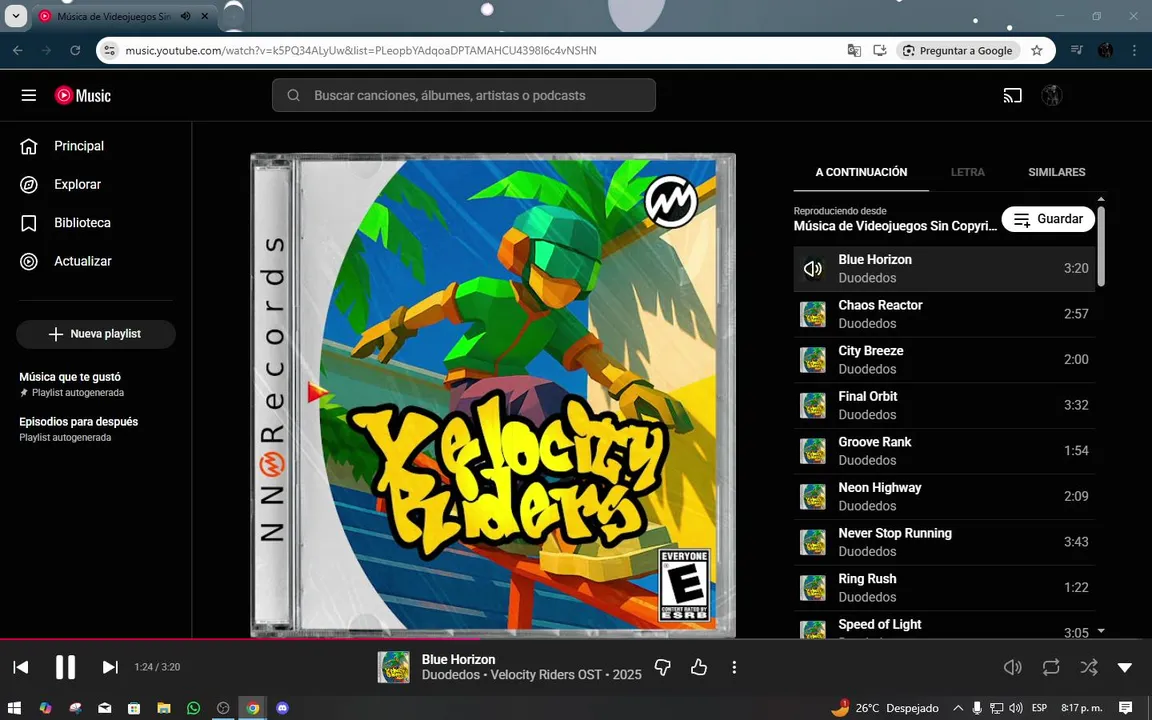This screenshot has width=1152, height=720.
Task: Open Discord from the taskbar
Action: (282, 708)
